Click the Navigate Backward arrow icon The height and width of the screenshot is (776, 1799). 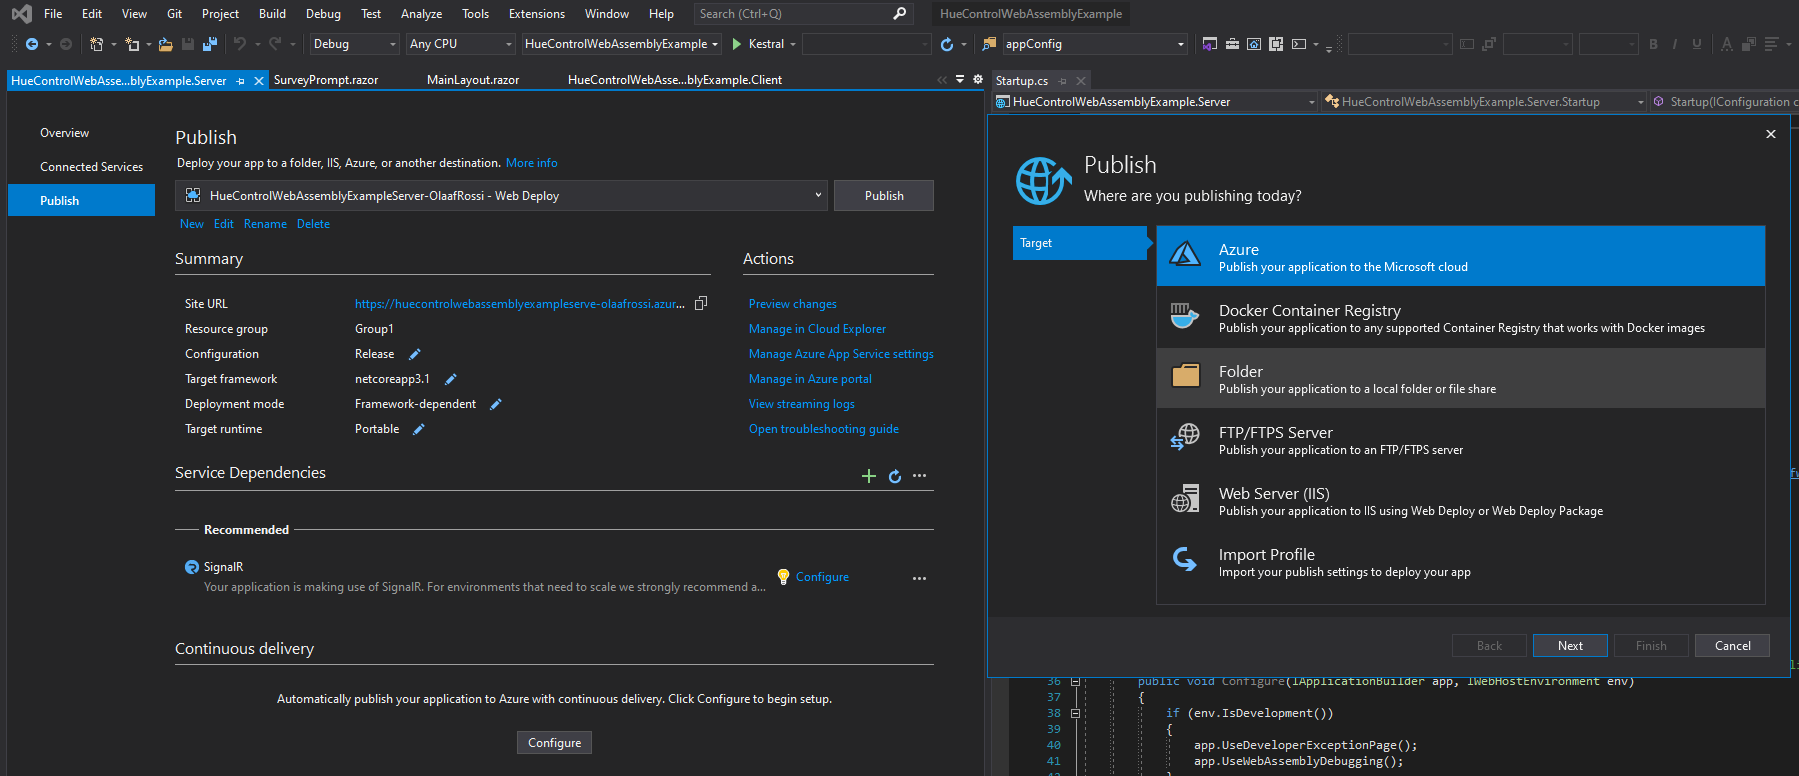point(32,44)
